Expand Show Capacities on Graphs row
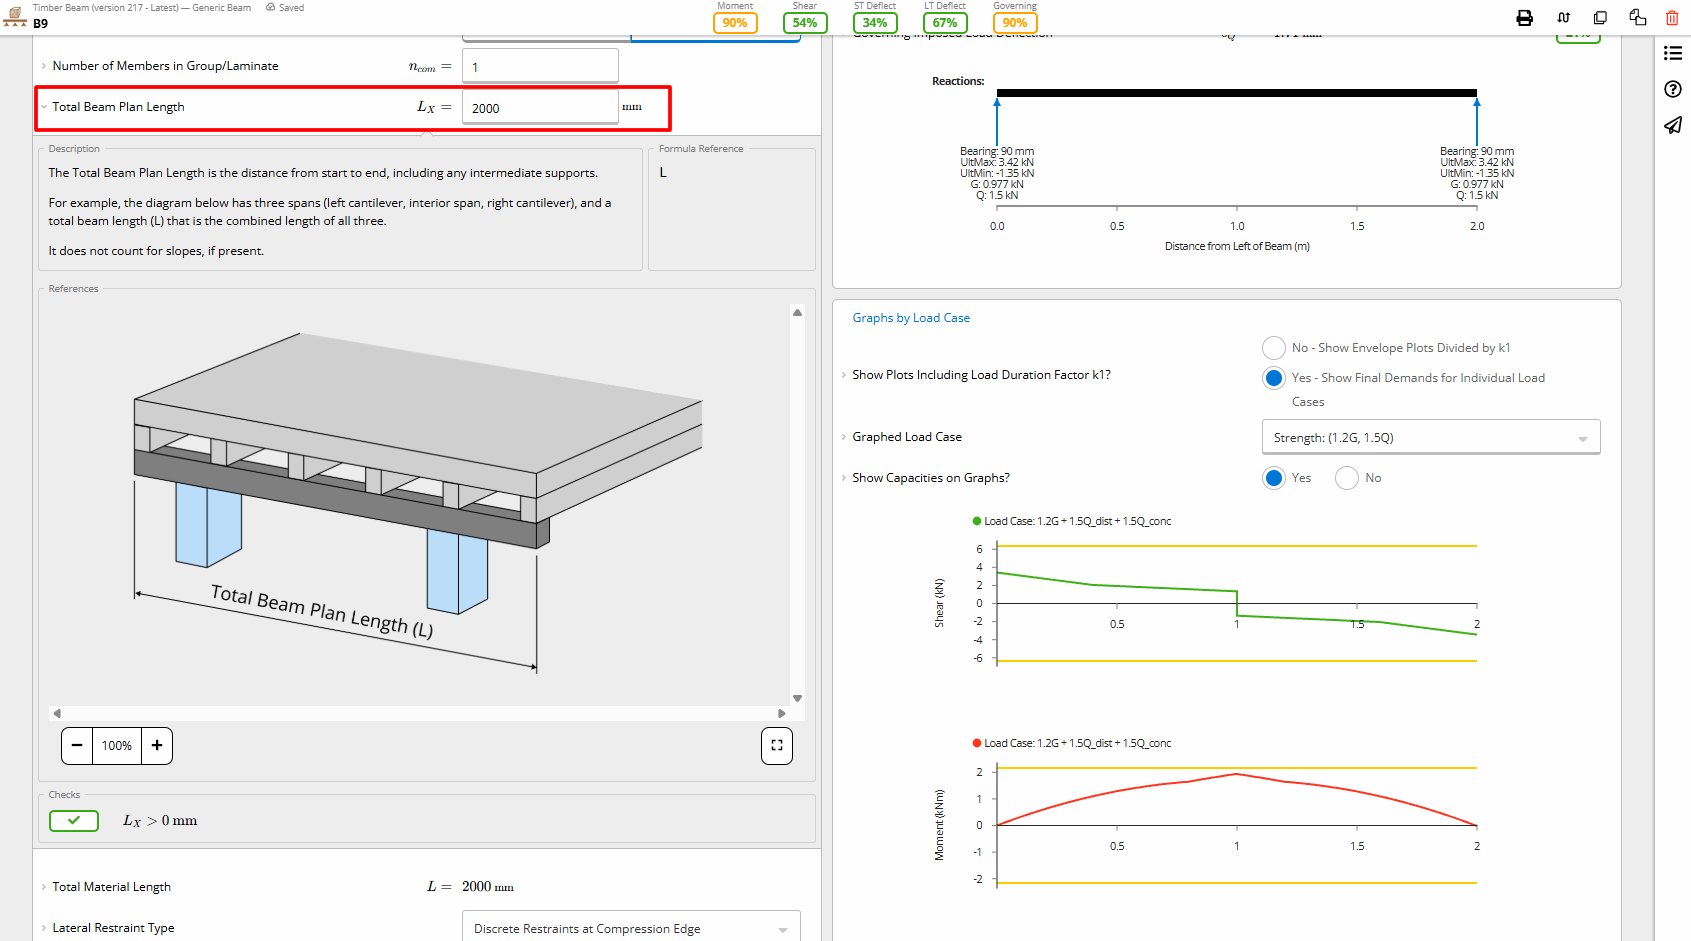This screenshot has width=1691, height=941. click(x=844, y=478)
